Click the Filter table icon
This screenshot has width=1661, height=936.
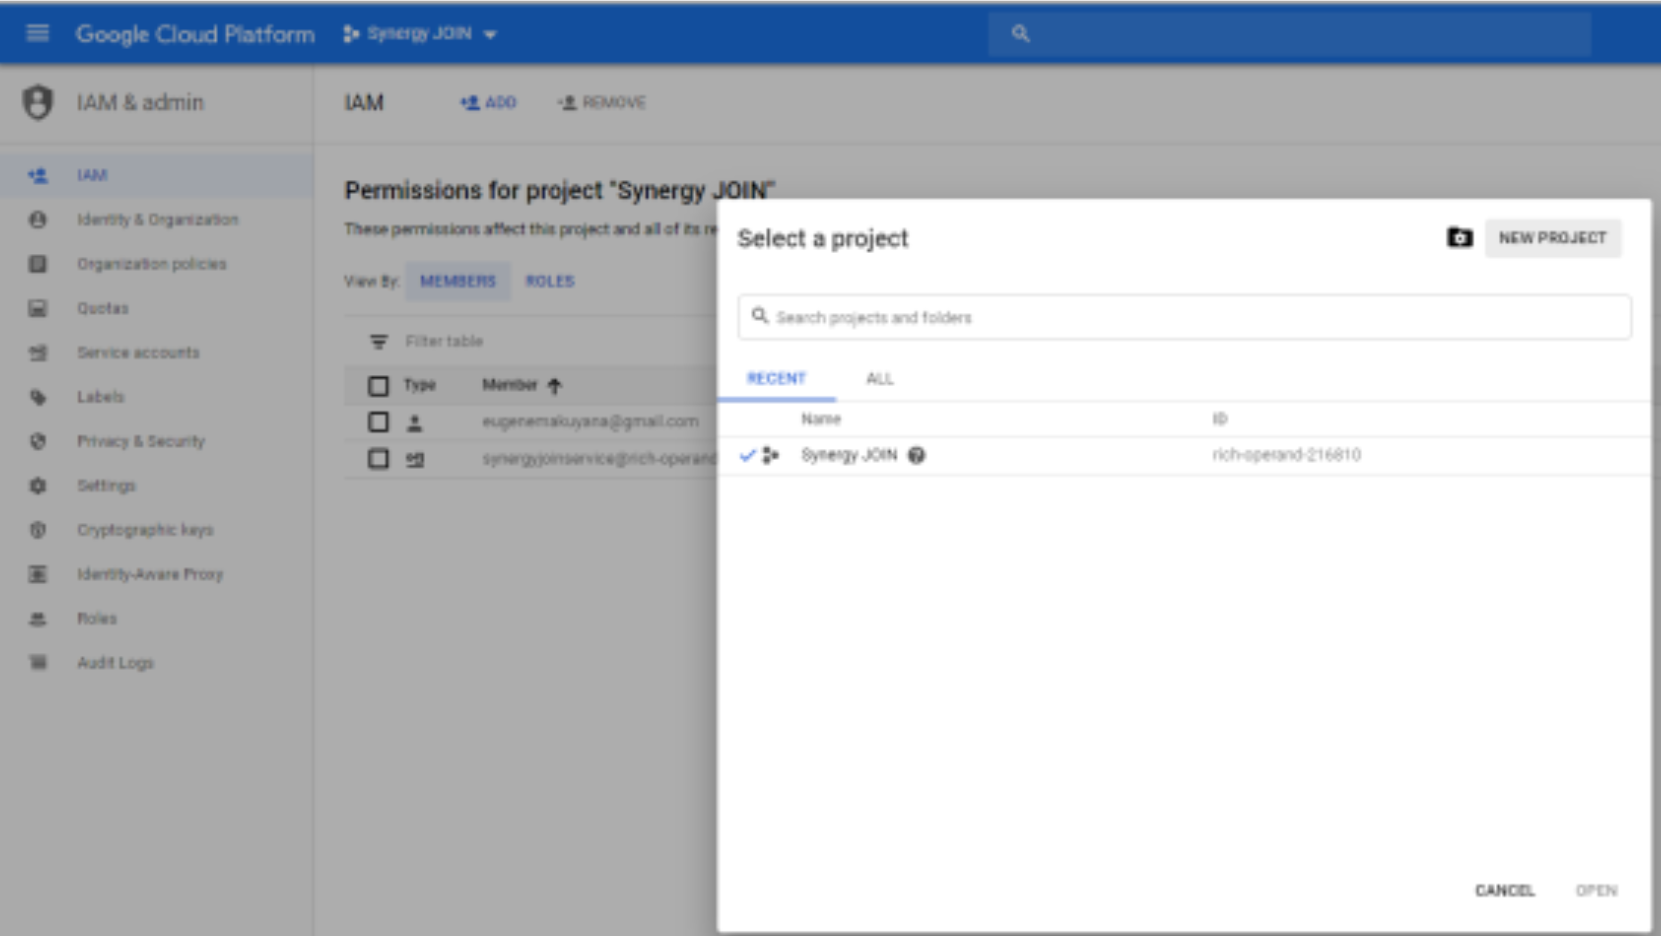coord(378,341)
